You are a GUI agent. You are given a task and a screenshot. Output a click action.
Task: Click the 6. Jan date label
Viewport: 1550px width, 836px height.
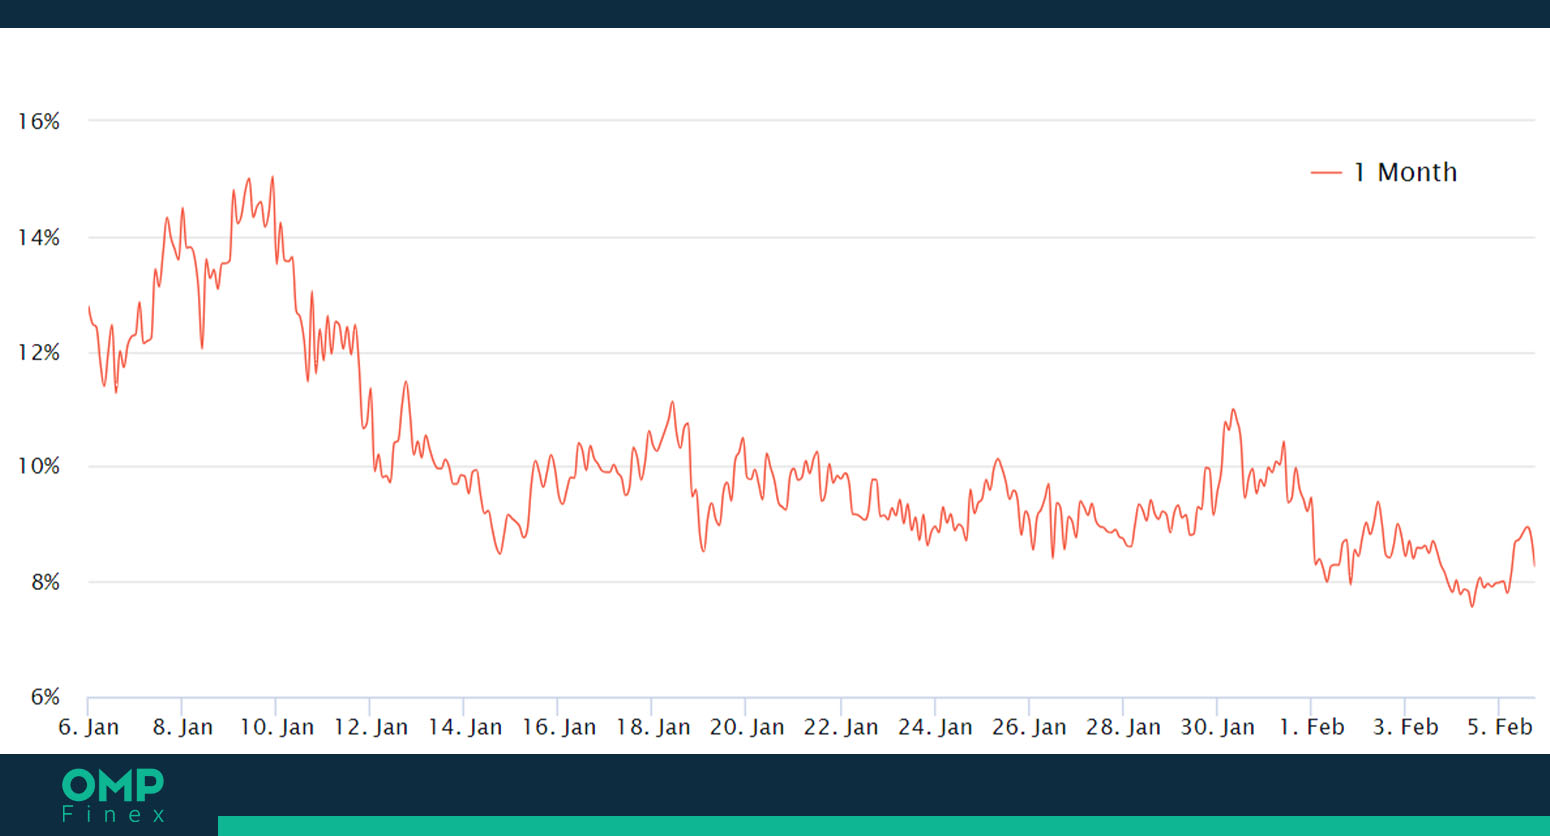point(89,727)
